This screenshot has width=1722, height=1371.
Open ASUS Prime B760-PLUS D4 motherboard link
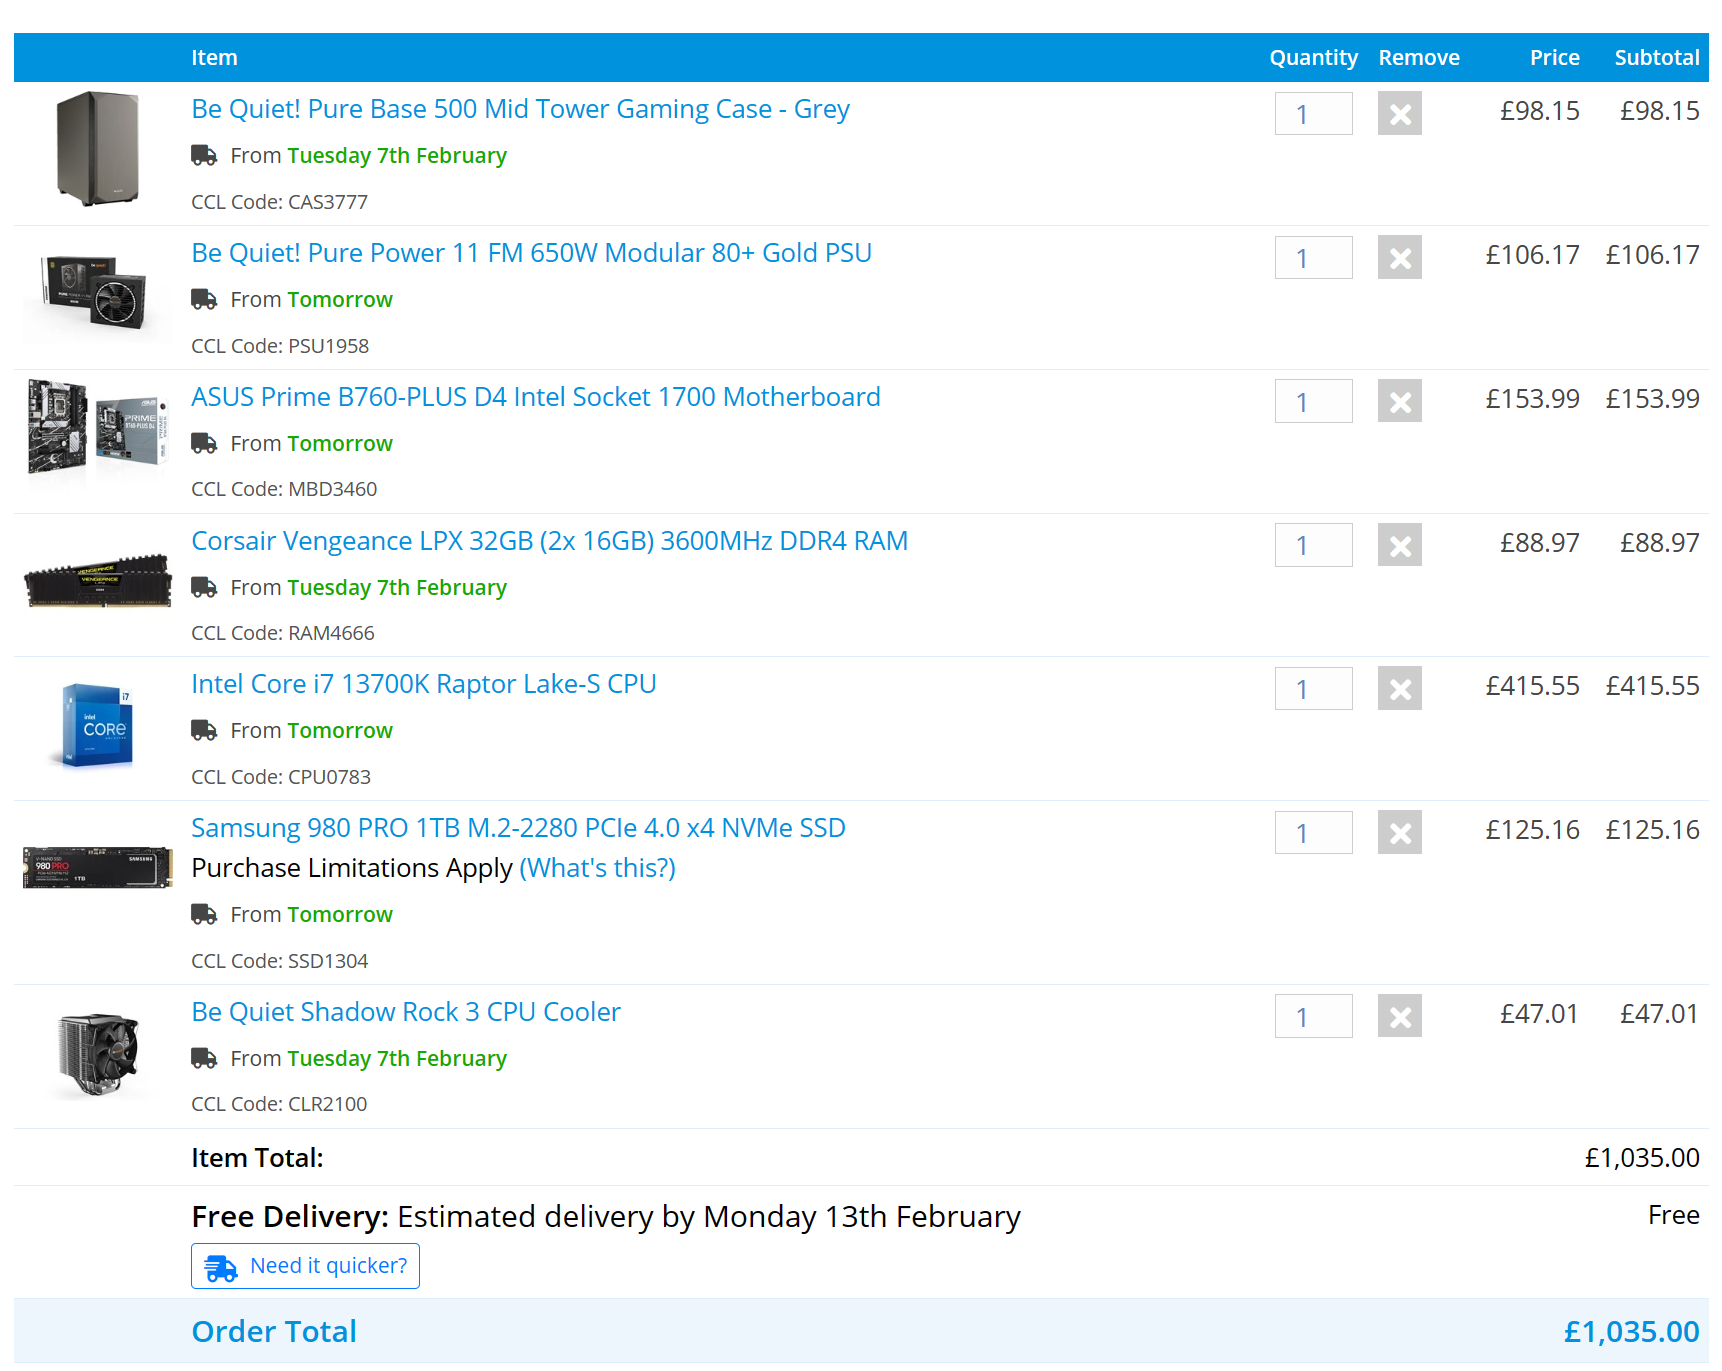click(536, 397)
